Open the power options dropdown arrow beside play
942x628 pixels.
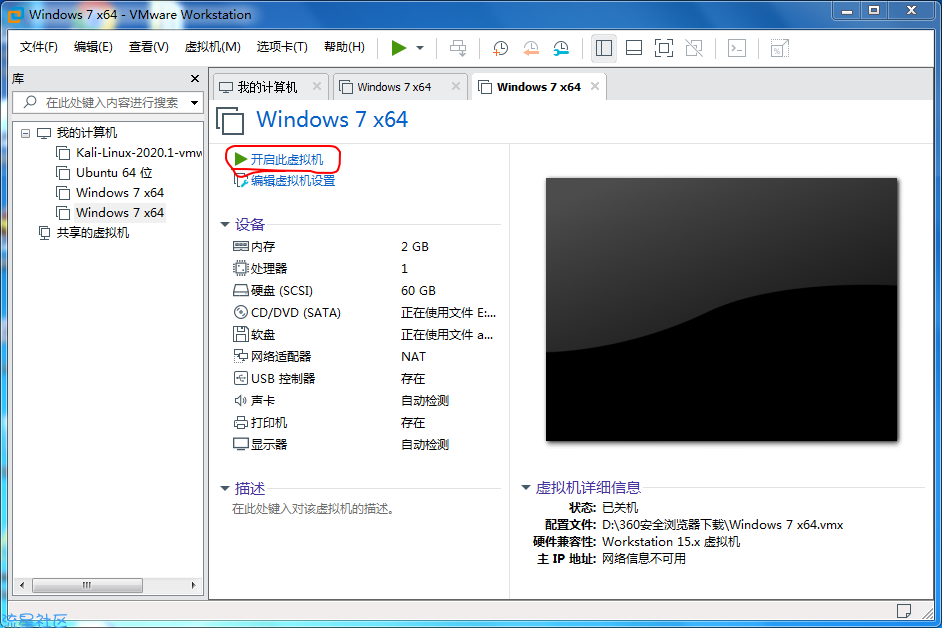[x=420, y=48]
